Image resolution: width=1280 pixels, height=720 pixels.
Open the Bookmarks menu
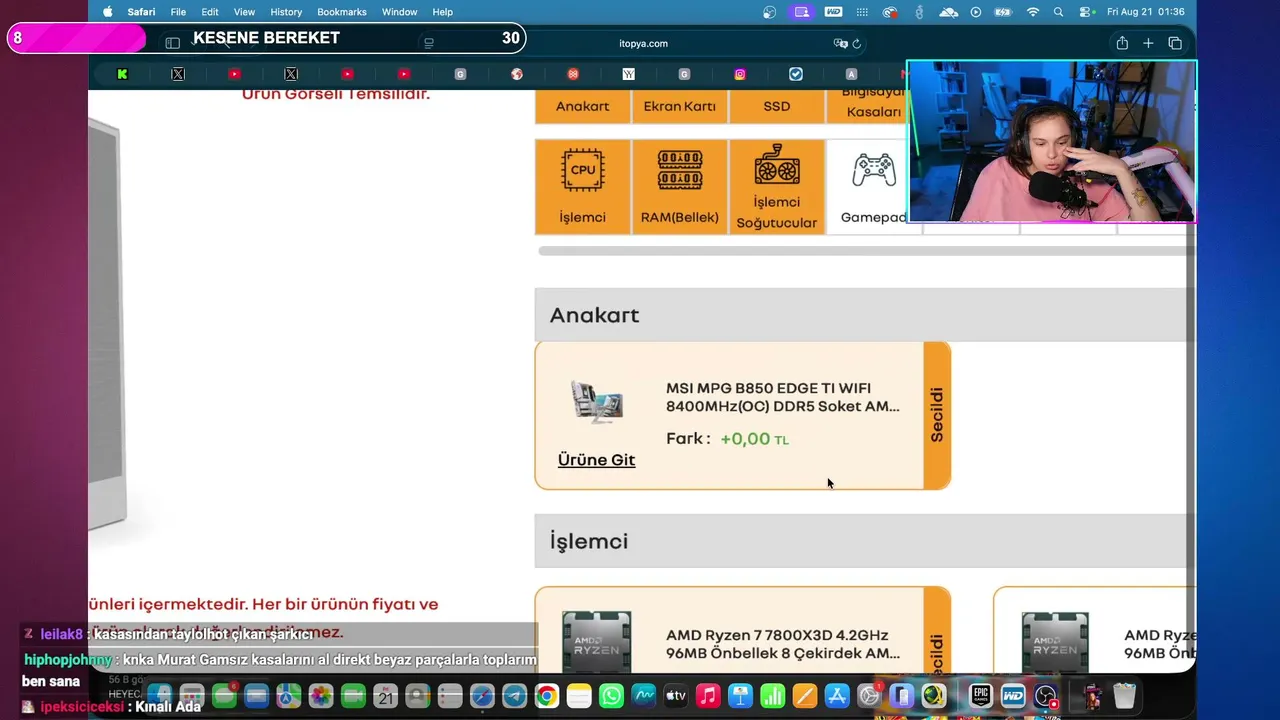(343, 12)
